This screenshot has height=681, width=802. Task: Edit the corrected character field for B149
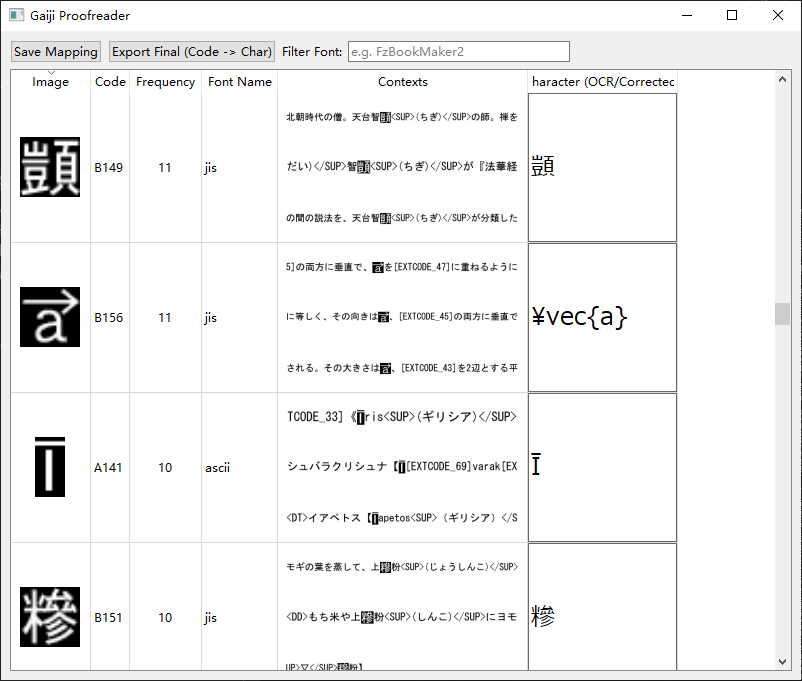(x=602, y=168)
